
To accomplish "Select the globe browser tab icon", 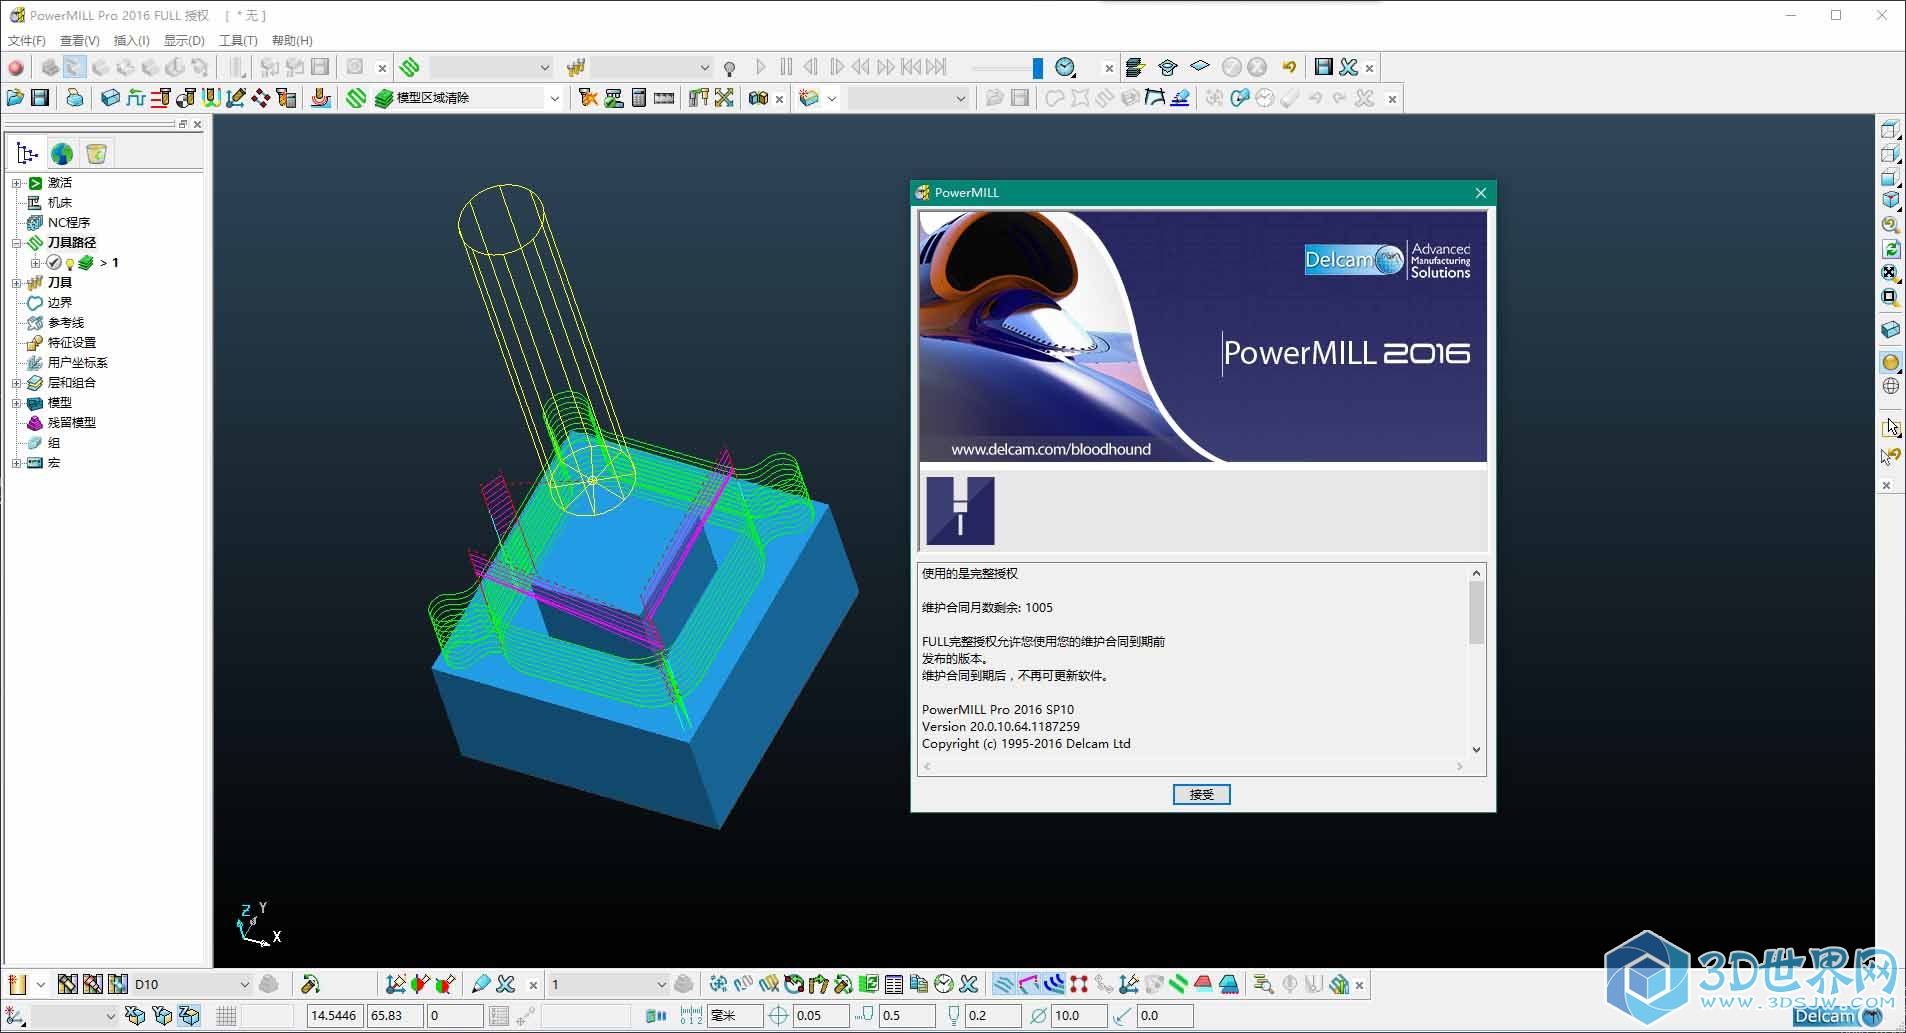I will [62, 154].
